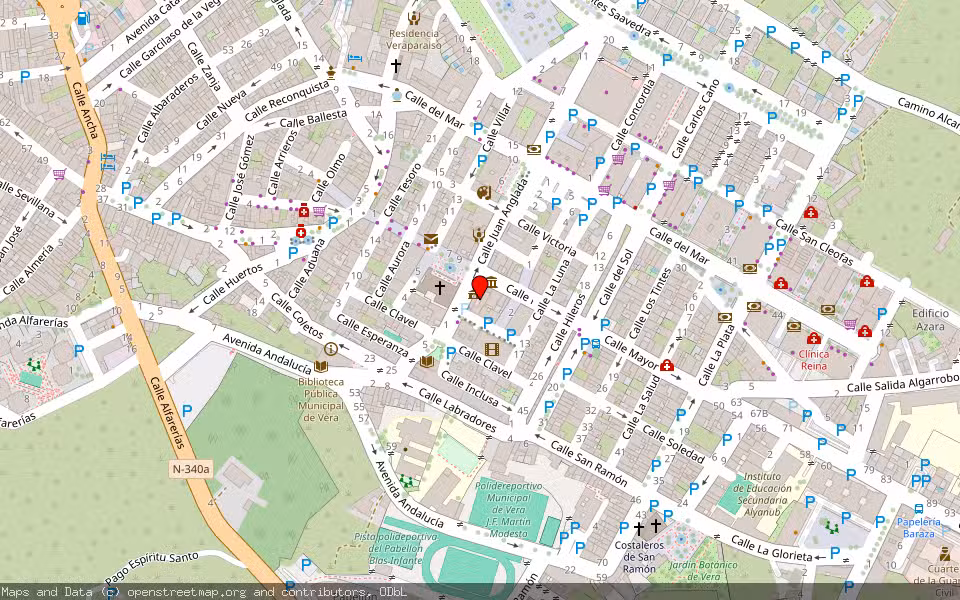Image resolution: width=960 pixels, height=600 pixels.
Task: Select the 'Calle Juan Anglada' street label
Action: (503, 220)
